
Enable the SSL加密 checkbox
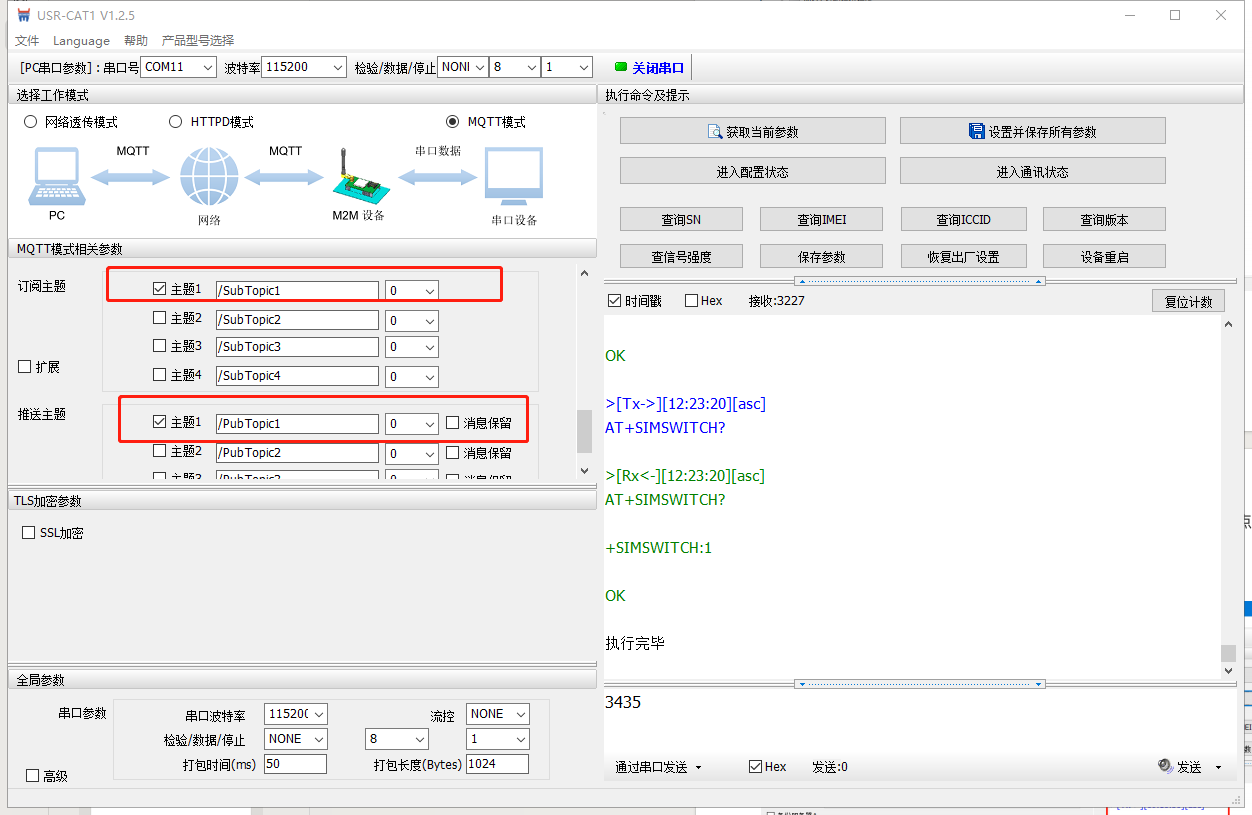pyautogui.click(x=29, y=533)
